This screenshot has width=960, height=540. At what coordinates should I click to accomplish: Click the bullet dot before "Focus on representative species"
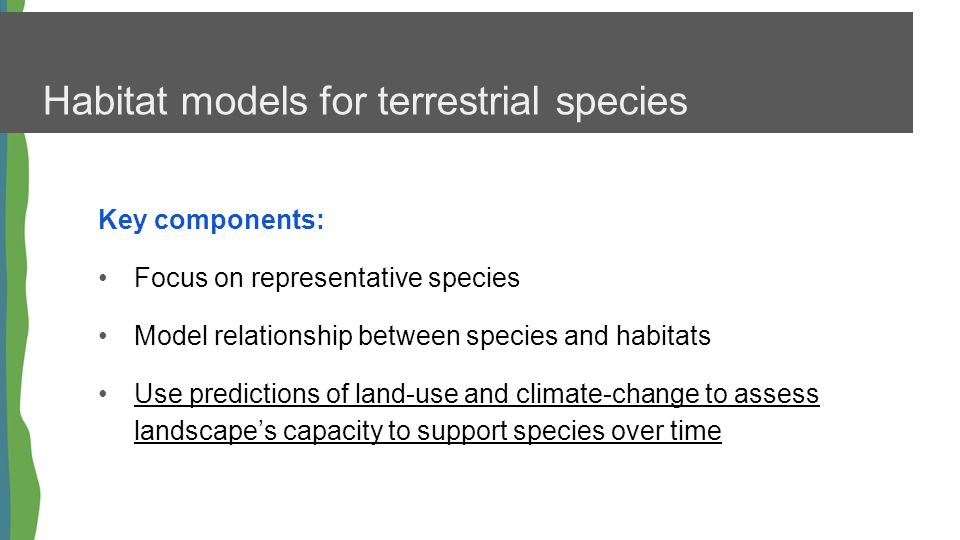tap(103, 279)
